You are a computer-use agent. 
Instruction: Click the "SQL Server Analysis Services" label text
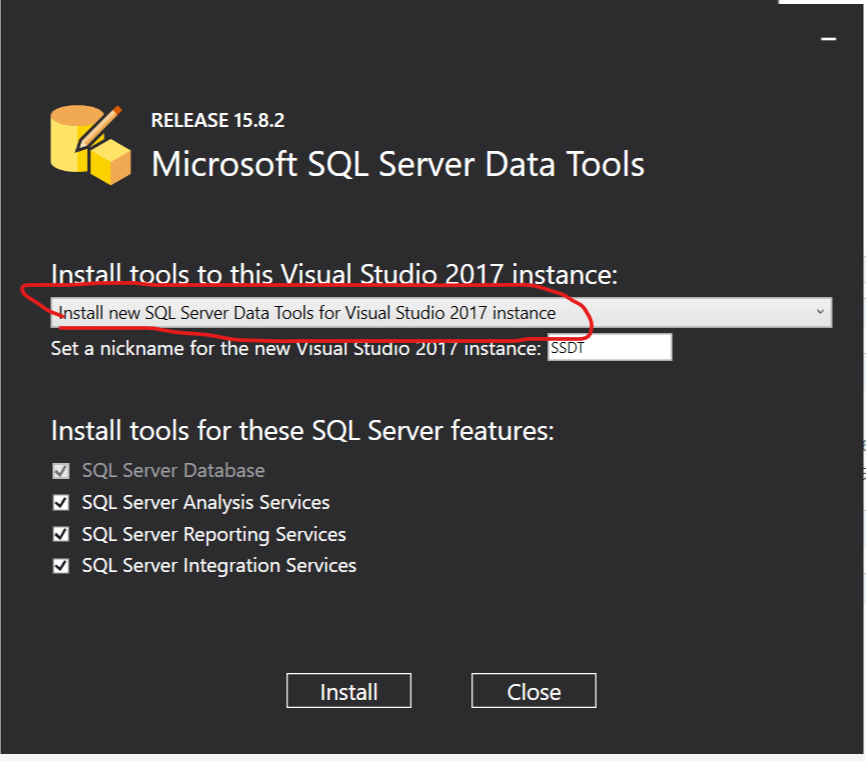tap(205, 503)
